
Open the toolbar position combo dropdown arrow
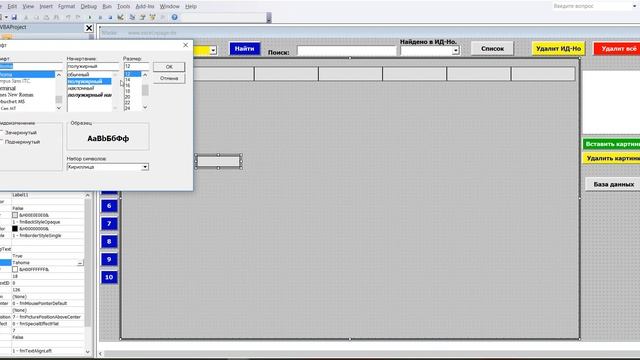269,17
